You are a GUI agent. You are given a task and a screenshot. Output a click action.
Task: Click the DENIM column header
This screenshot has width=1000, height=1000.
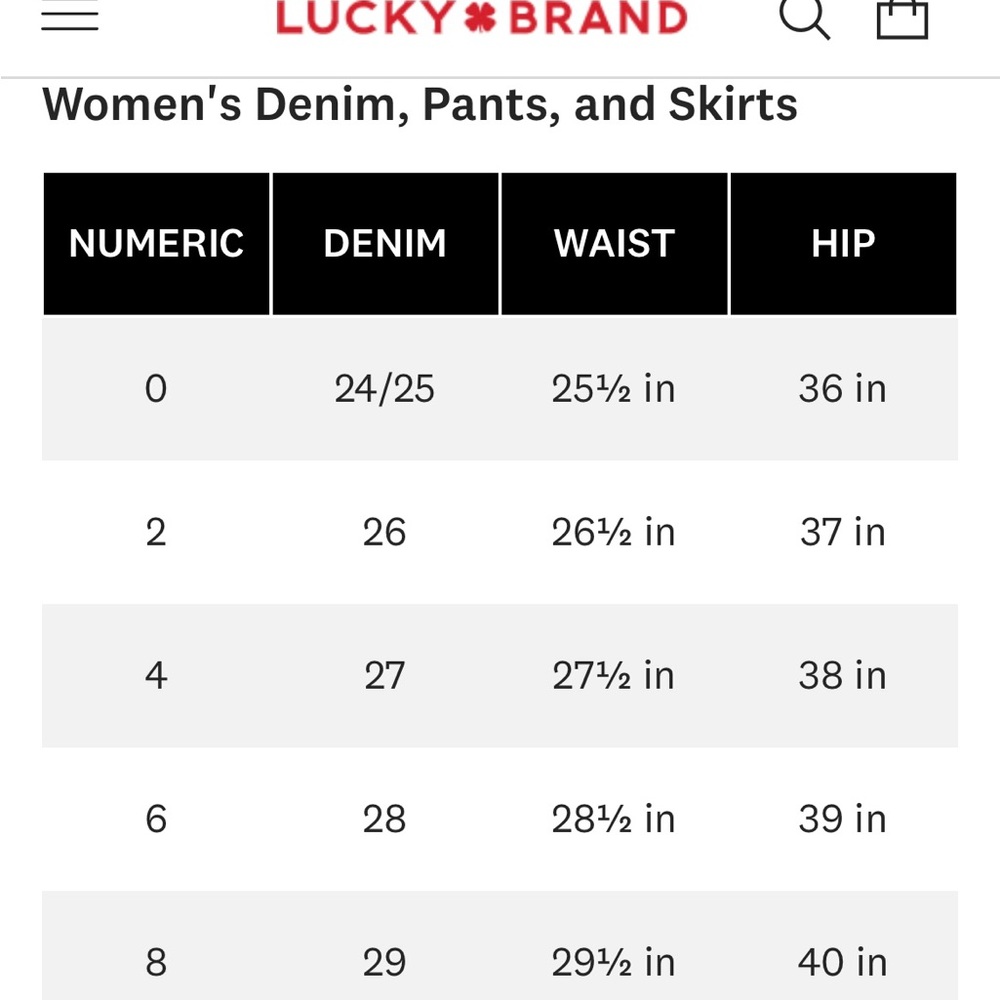tap(385, 244)
